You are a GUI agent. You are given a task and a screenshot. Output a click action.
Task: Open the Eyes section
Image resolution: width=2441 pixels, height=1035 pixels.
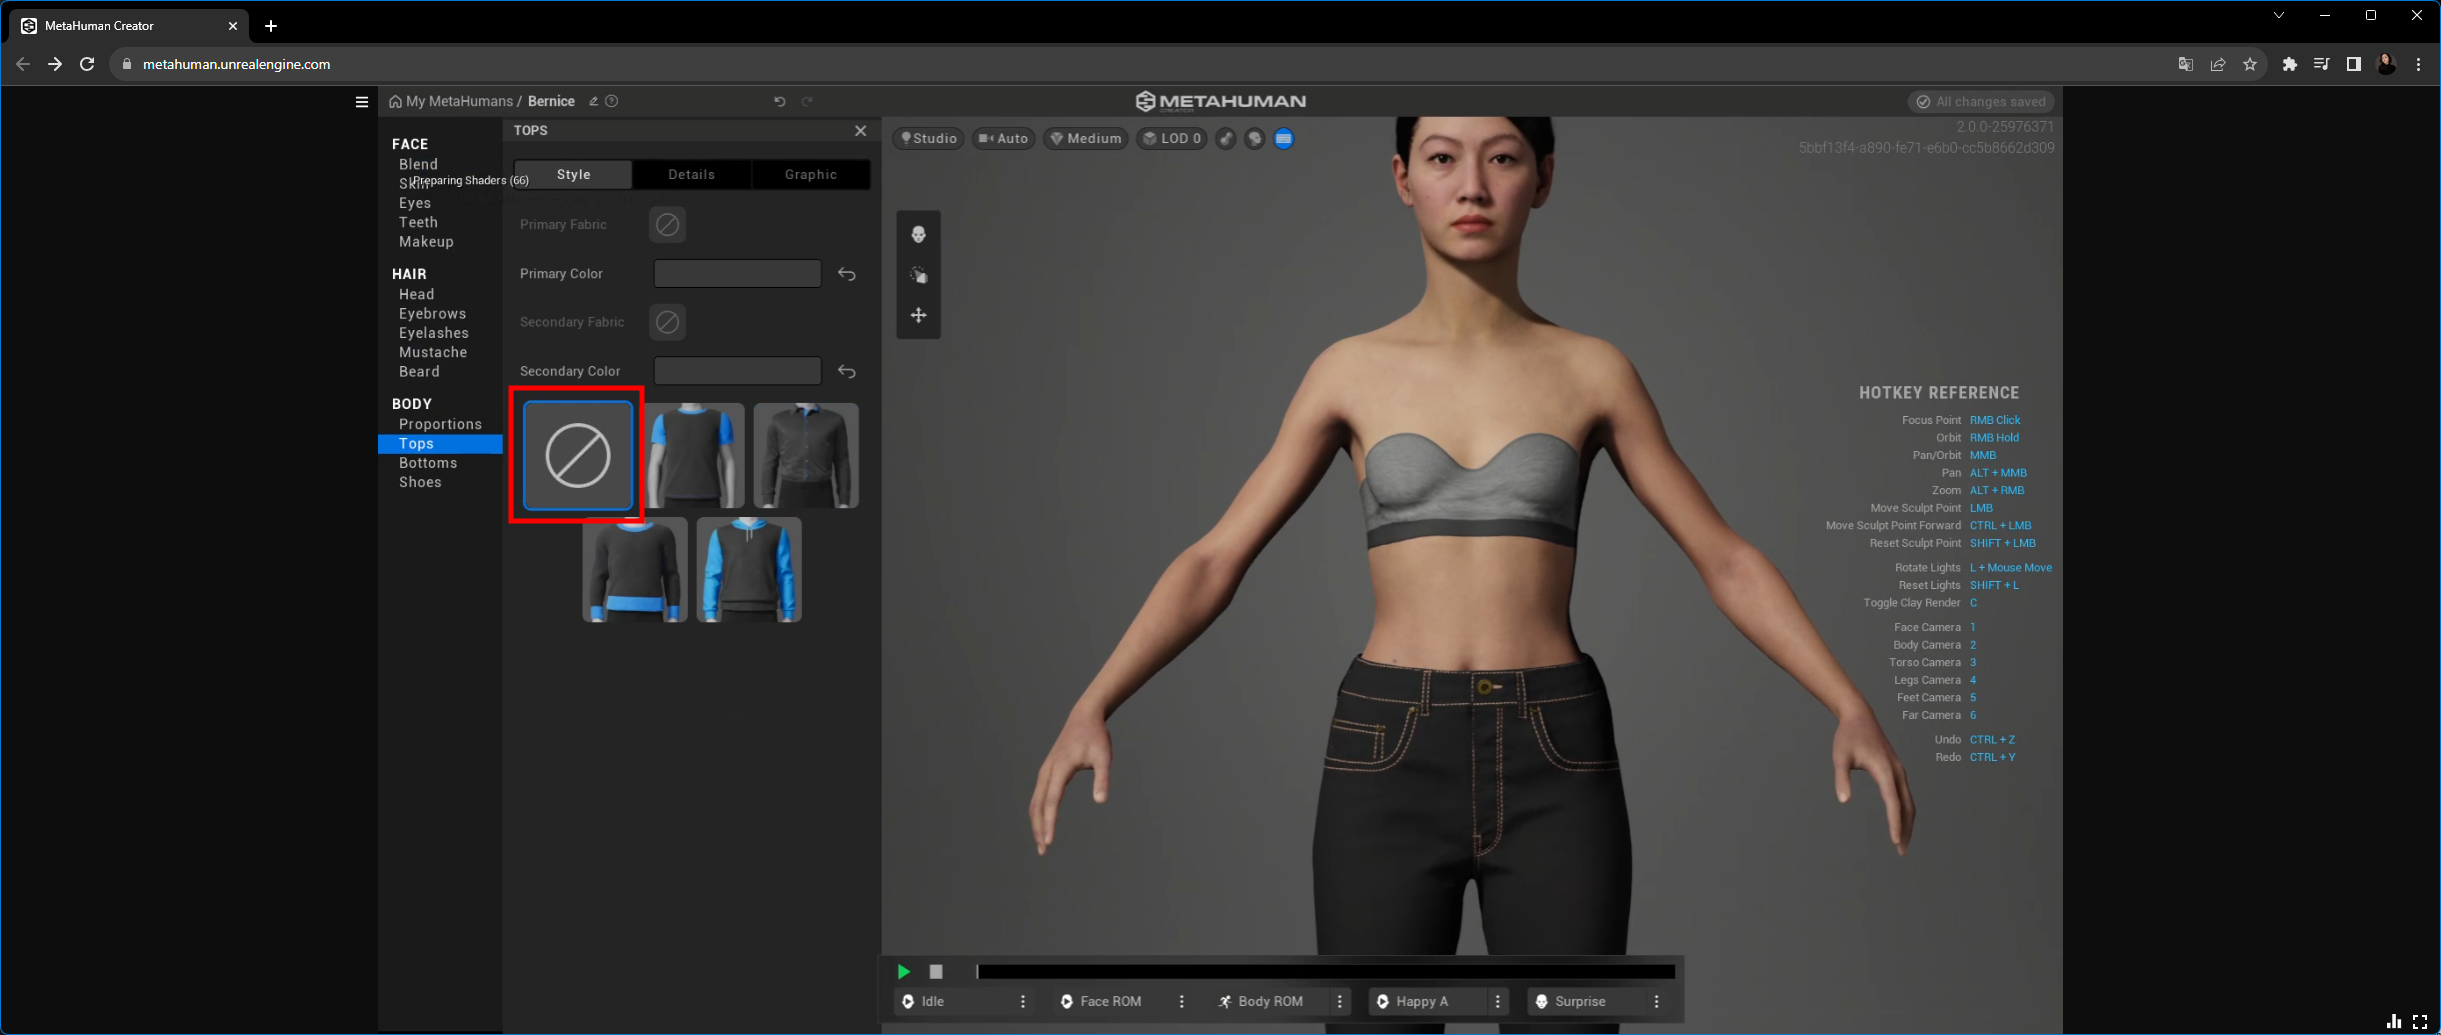415,203
